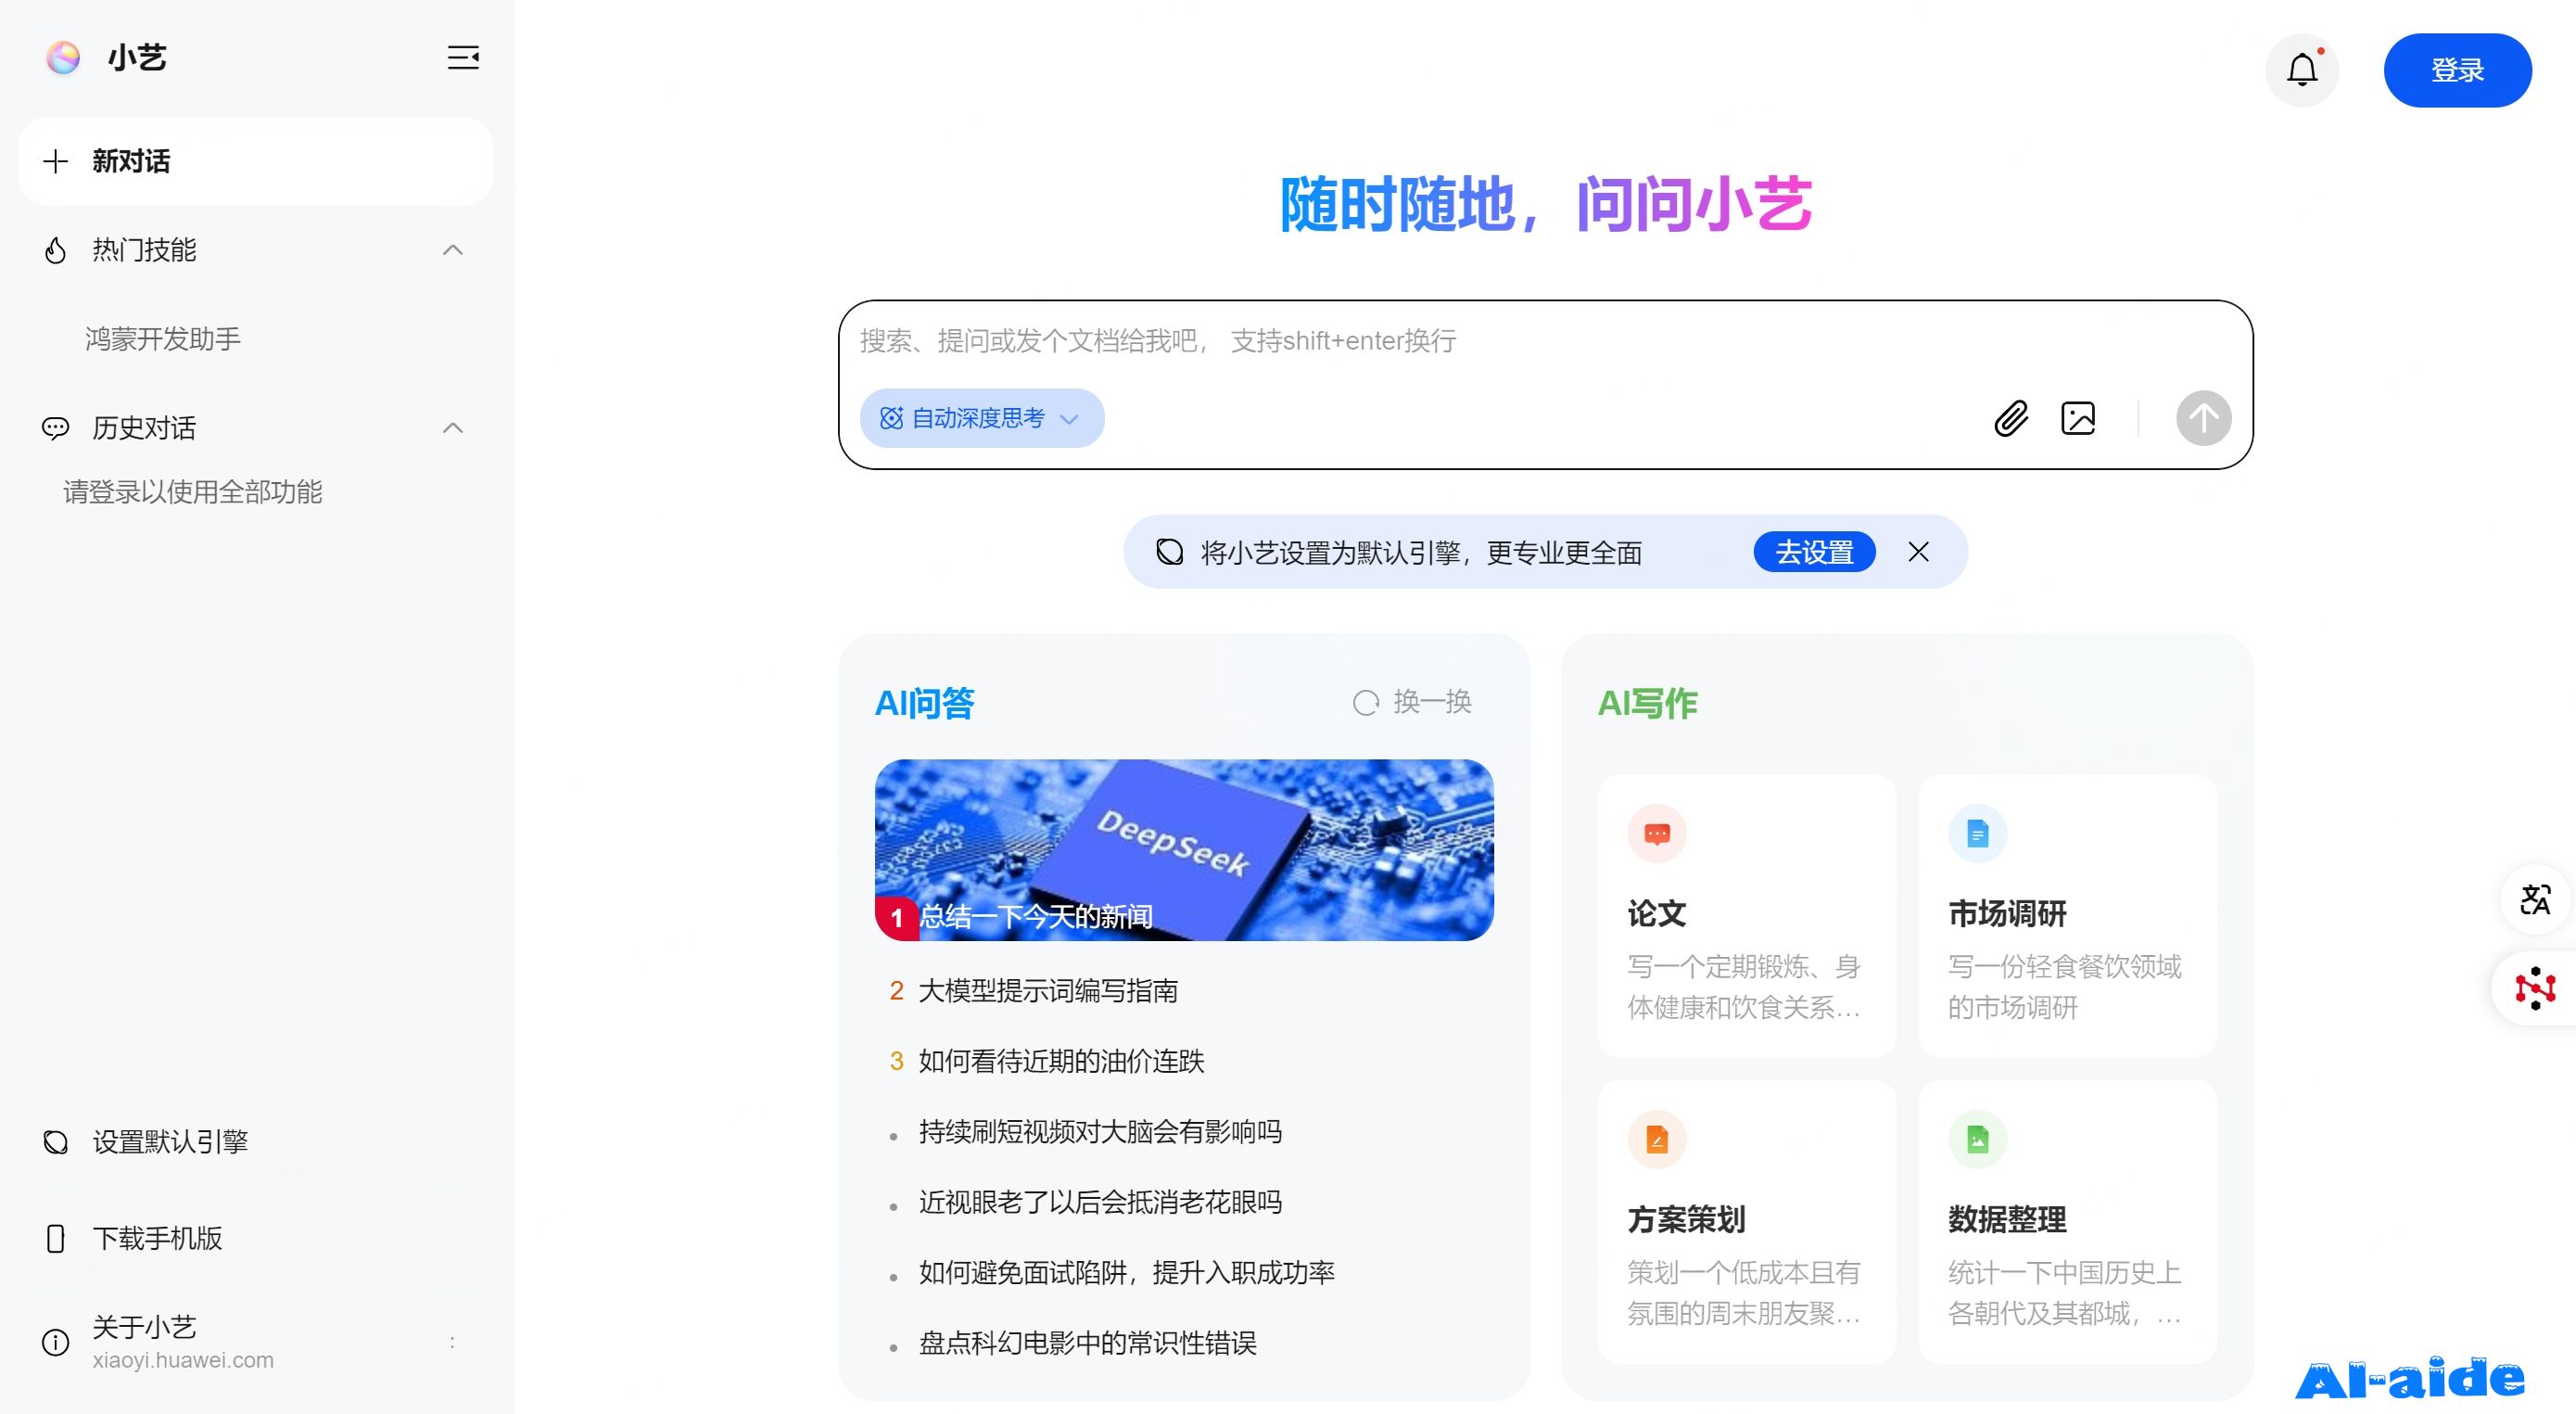Send the message with the up-arrow button
Viewport: 2576px width, 1414px height.
pos(2203,418)
